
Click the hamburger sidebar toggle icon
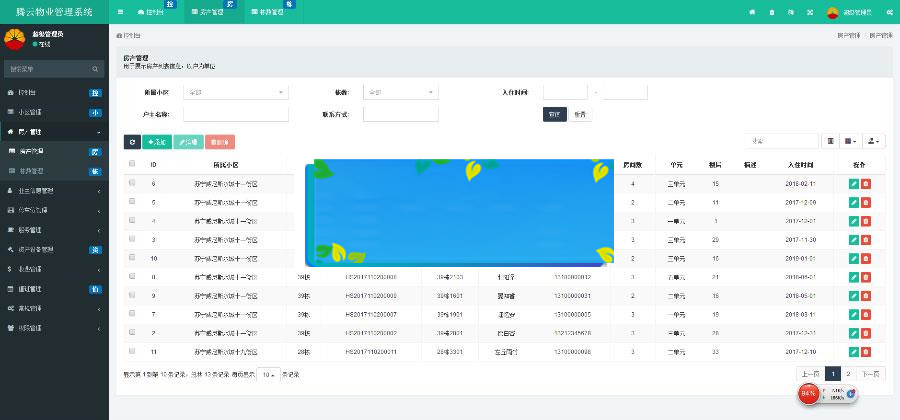(x=121, y=12)
